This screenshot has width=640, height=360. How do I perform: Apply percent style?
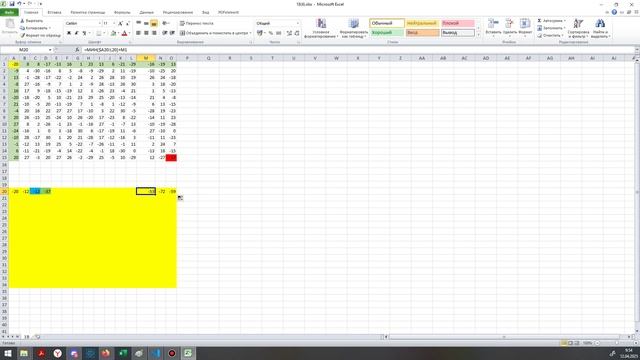271,33
